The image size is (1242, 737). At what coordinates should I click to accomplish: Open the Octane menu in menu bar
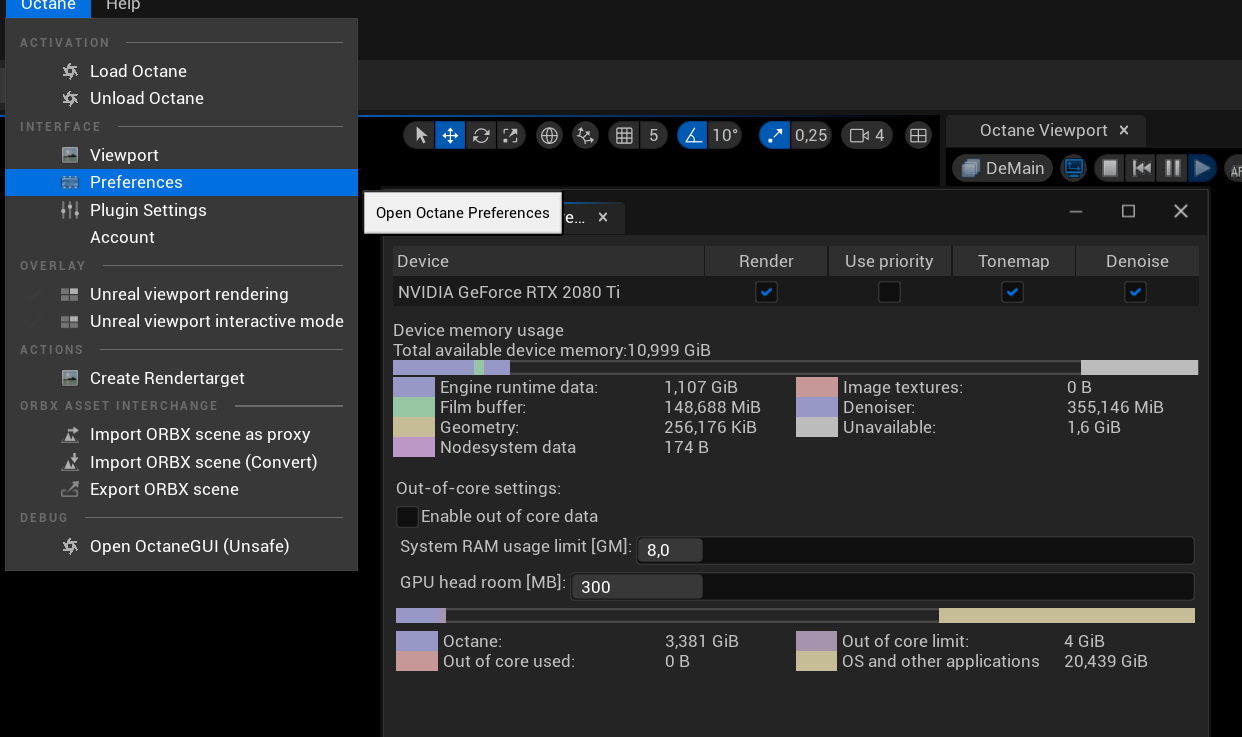pyautogui.click(x=48, y=6)
